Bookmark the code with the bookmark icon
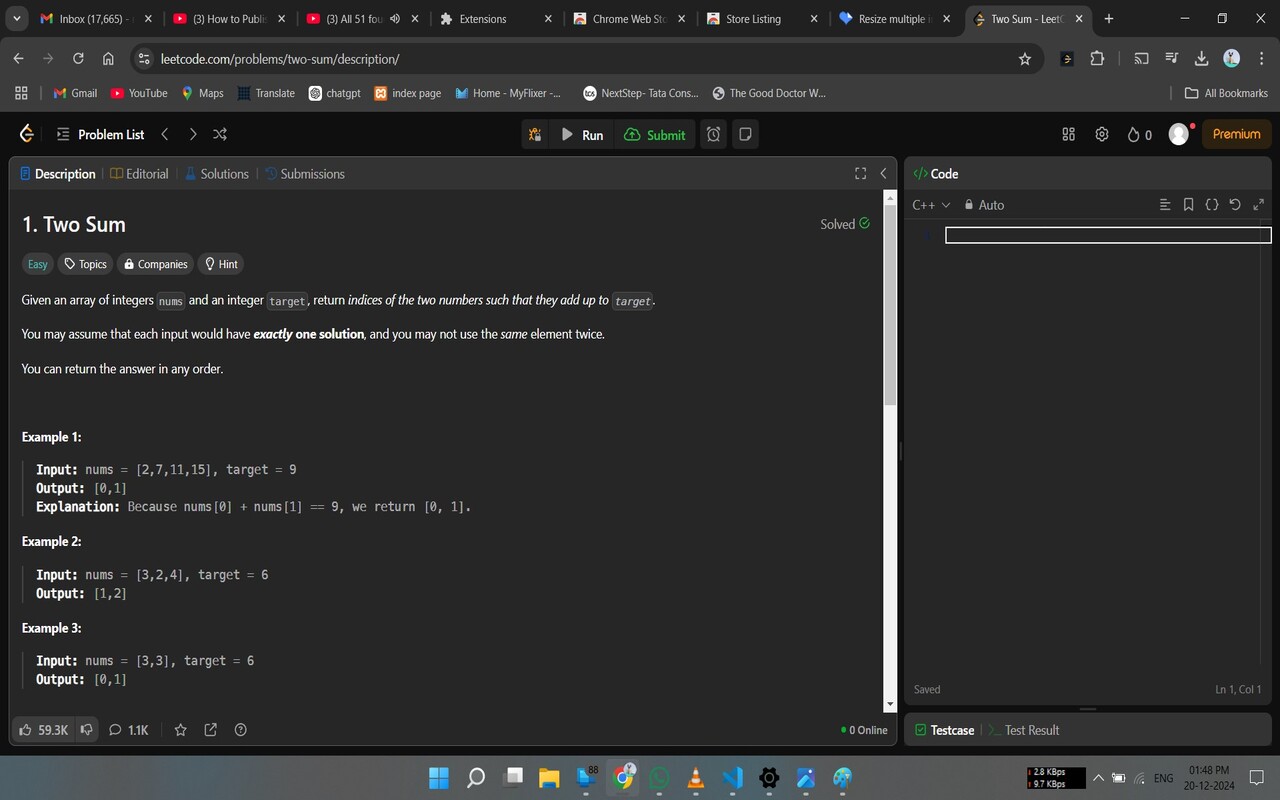This screenshot has width=1280, height=800. 1188,204
